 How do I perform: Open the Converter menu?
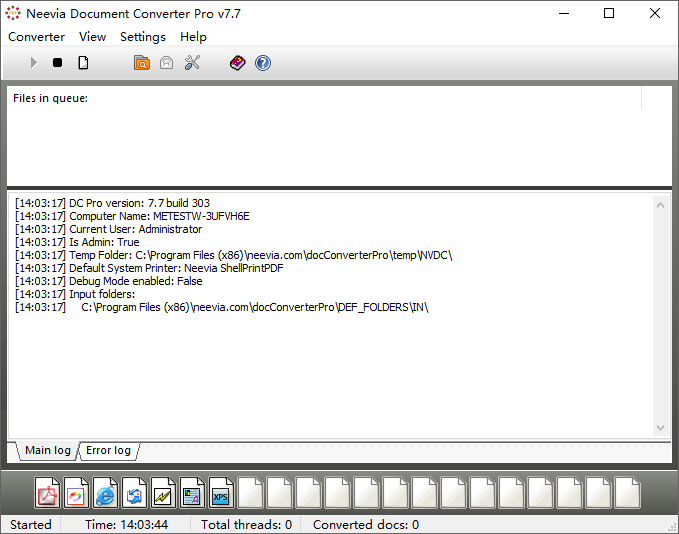pyautogui.click(x=36, y=37)
